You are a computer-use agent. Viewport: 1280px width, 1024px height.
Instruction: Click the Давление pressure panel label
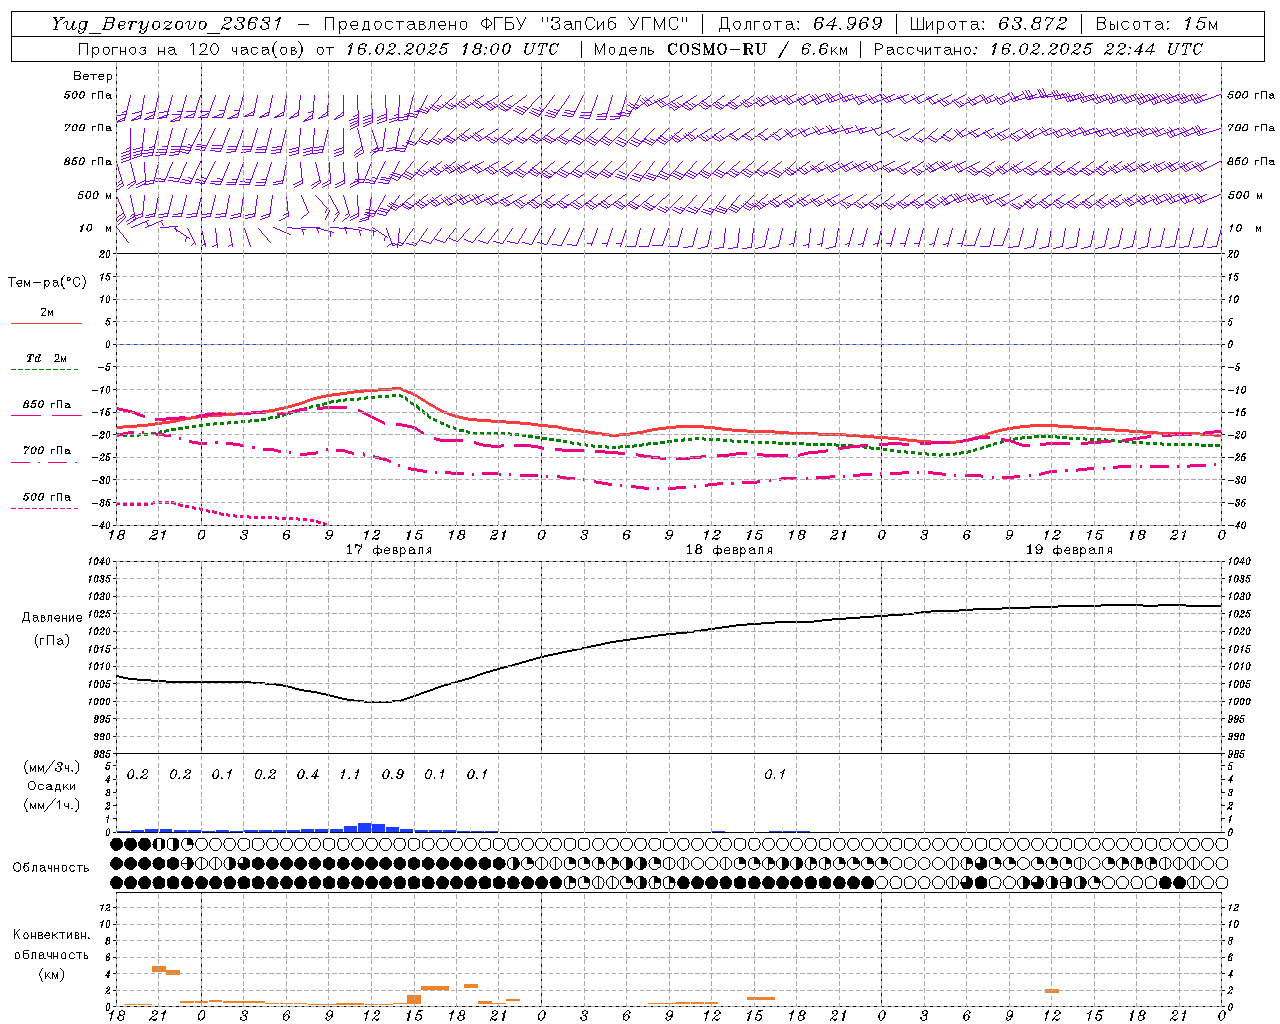tap(51, 618)
